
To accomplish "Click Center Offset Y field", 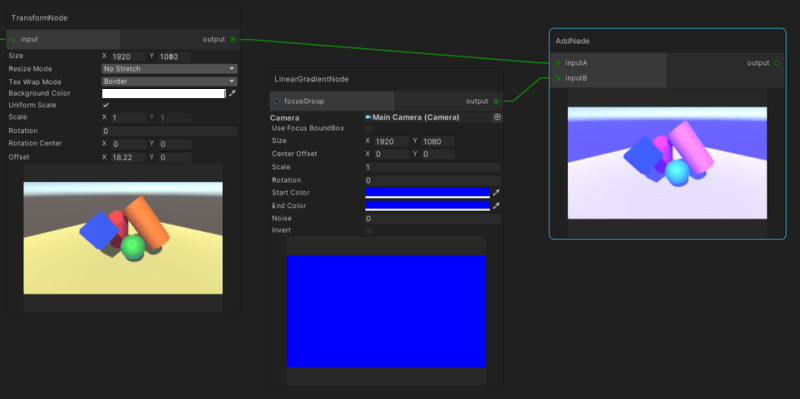I will pyautogui.click(x=438, y=154).
